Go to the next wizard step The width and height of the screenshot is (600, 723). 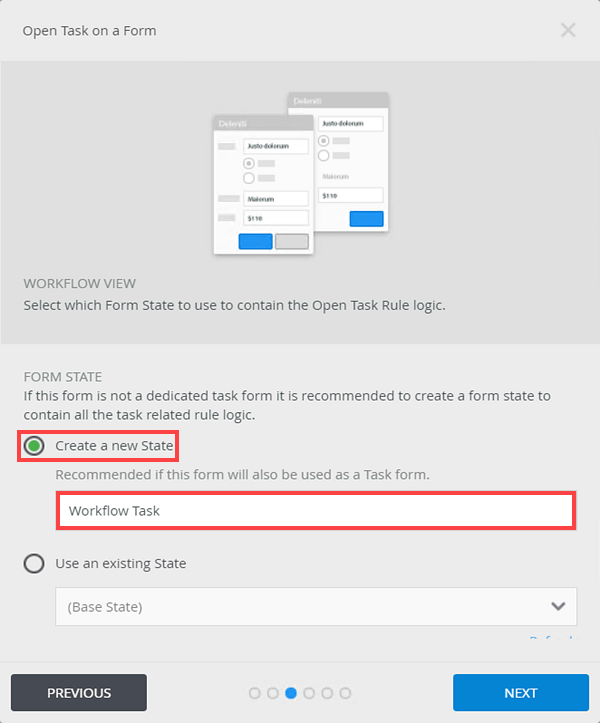tap(521, 693)
